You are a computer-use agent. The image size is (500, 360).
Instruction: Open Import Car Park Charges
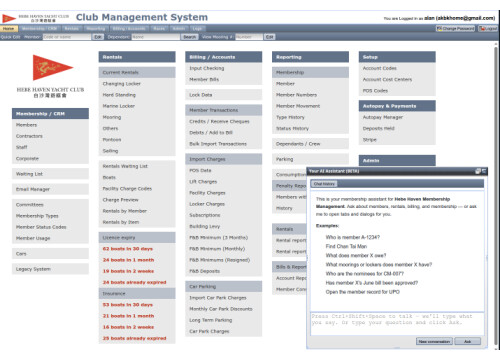(x=218, y=298)
